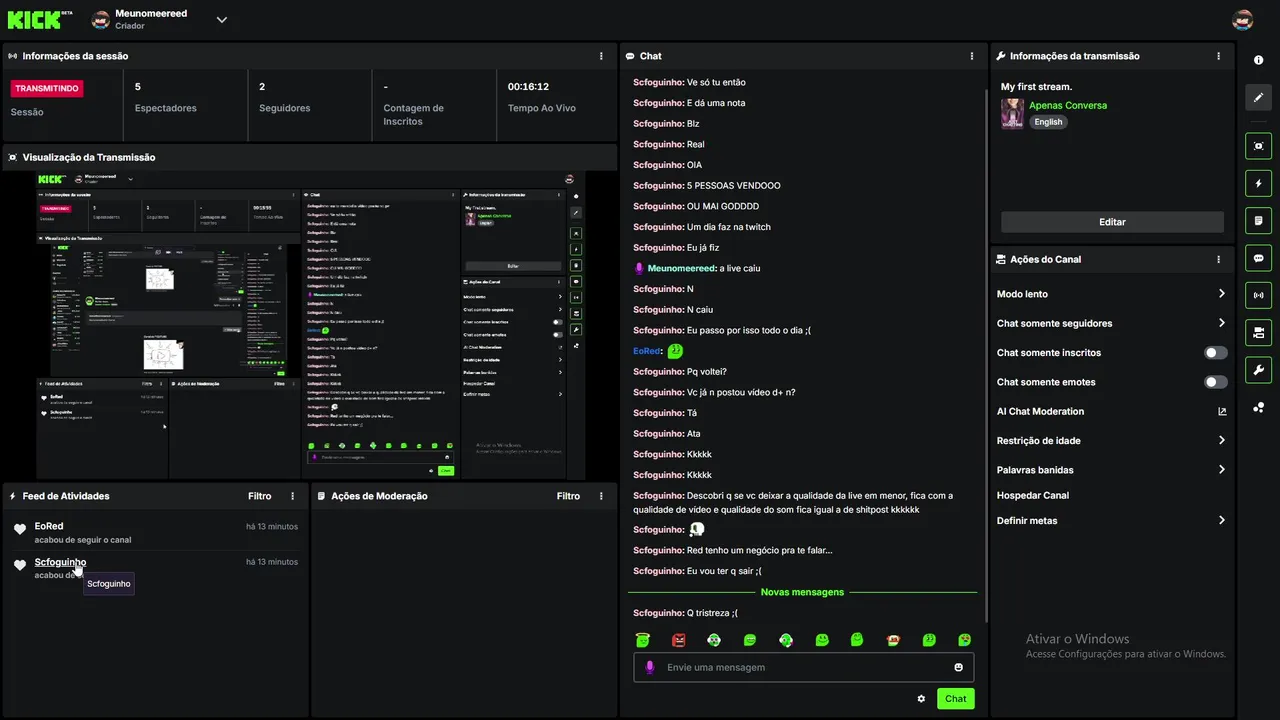Click the TRANSMITINDO badge
The height and width of the screenshot is (720, 1280).
point(47,88)
